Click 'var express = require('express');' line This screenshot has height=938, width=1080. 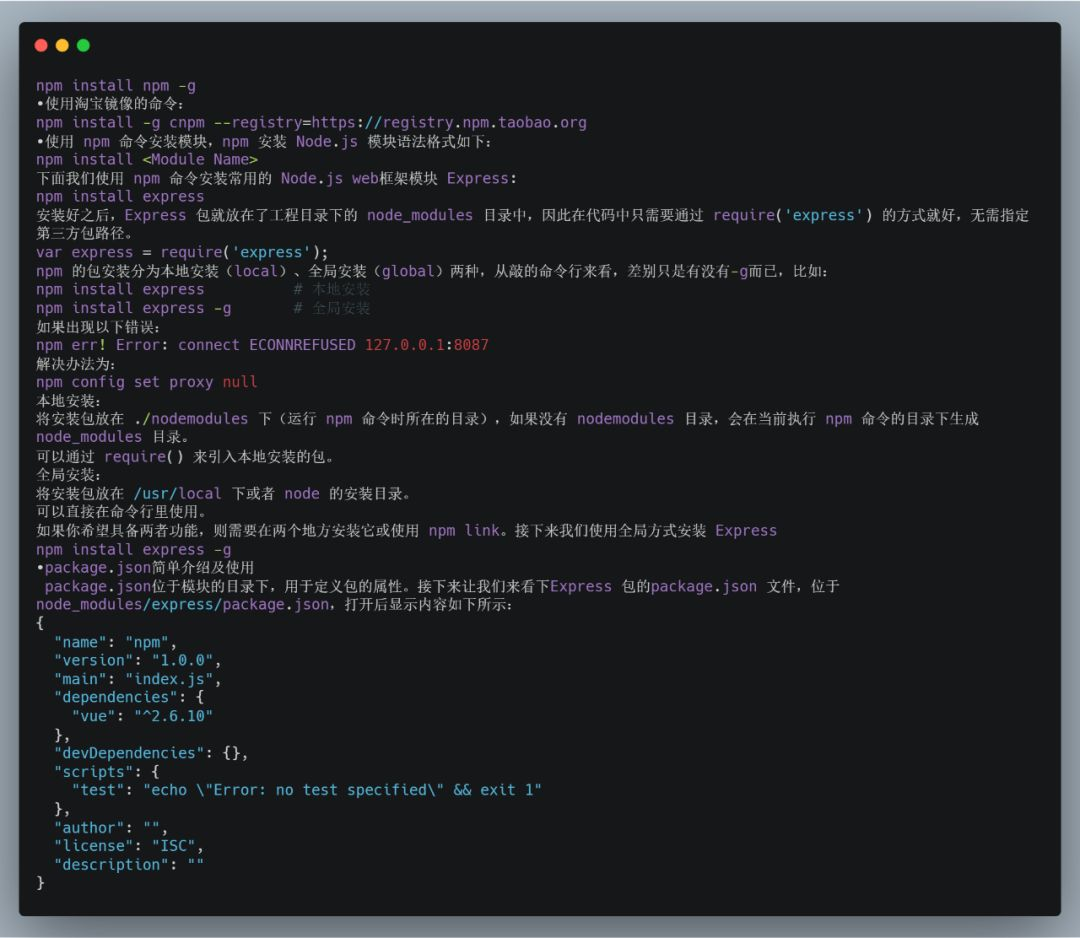point(182,253)
